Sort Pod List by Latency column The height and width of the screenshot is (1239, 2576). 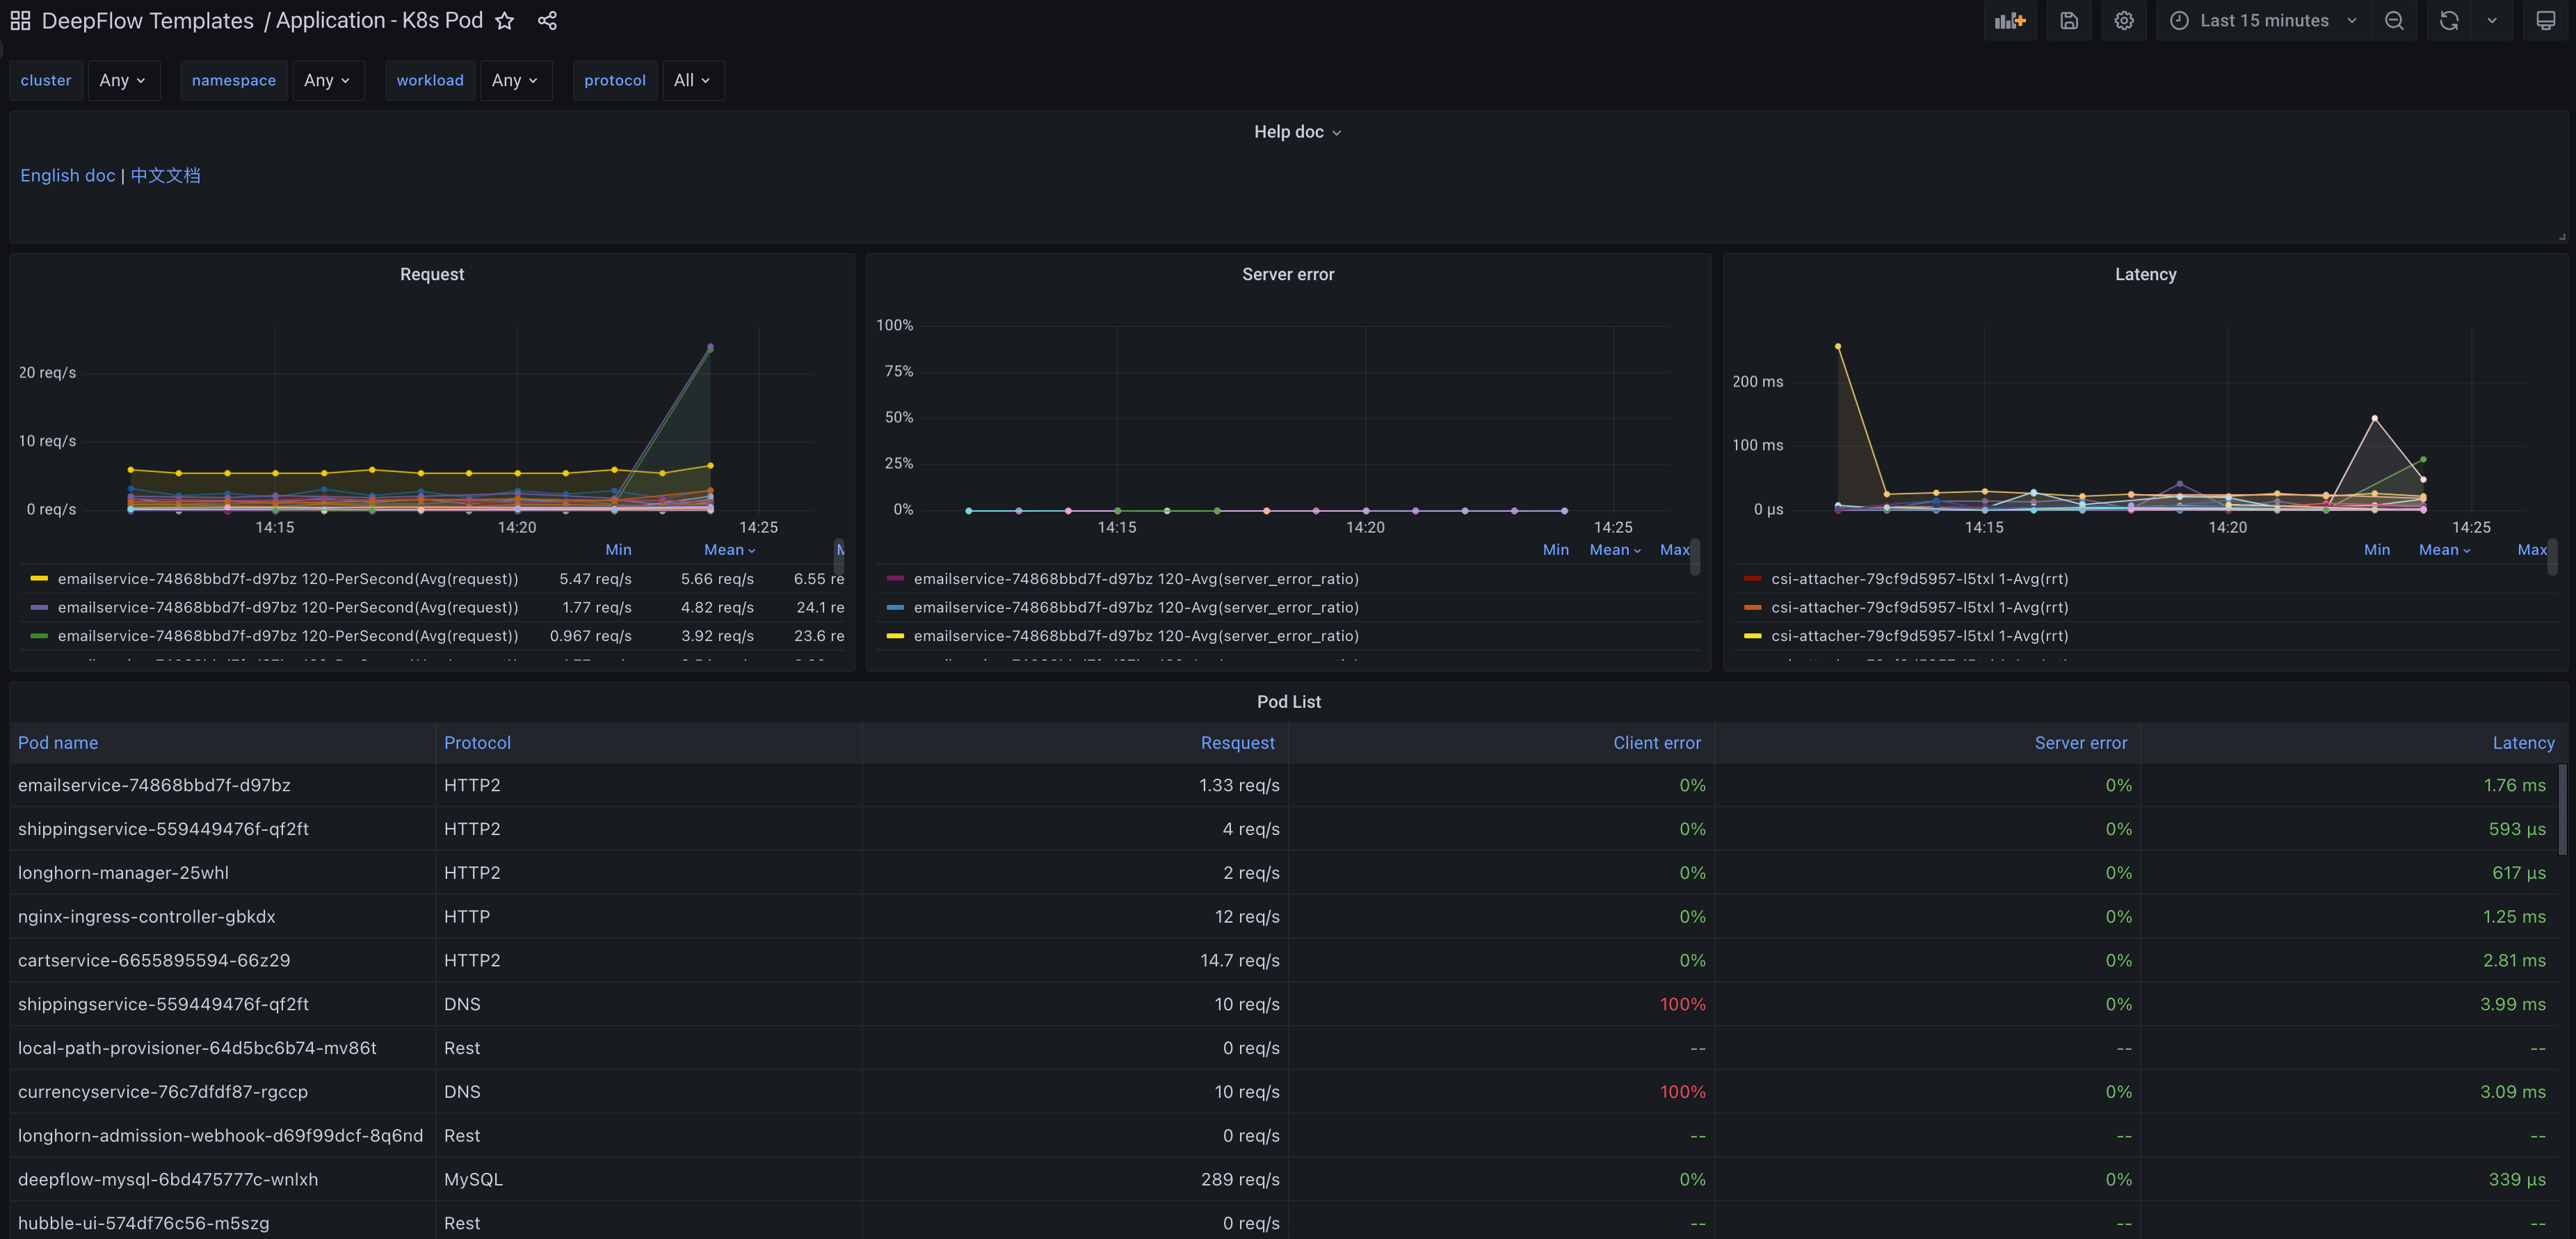tap(2523, 743)
